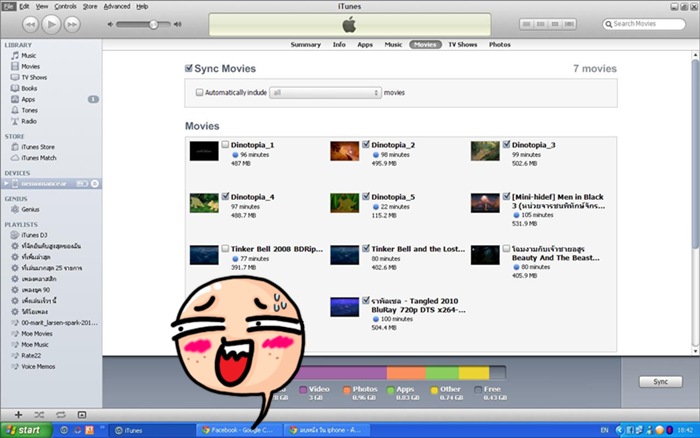Image resolution: width=700 pixels, height=438 pixels.
Task: Open Apps in the Library sidebar
Action: coord(28,99)
